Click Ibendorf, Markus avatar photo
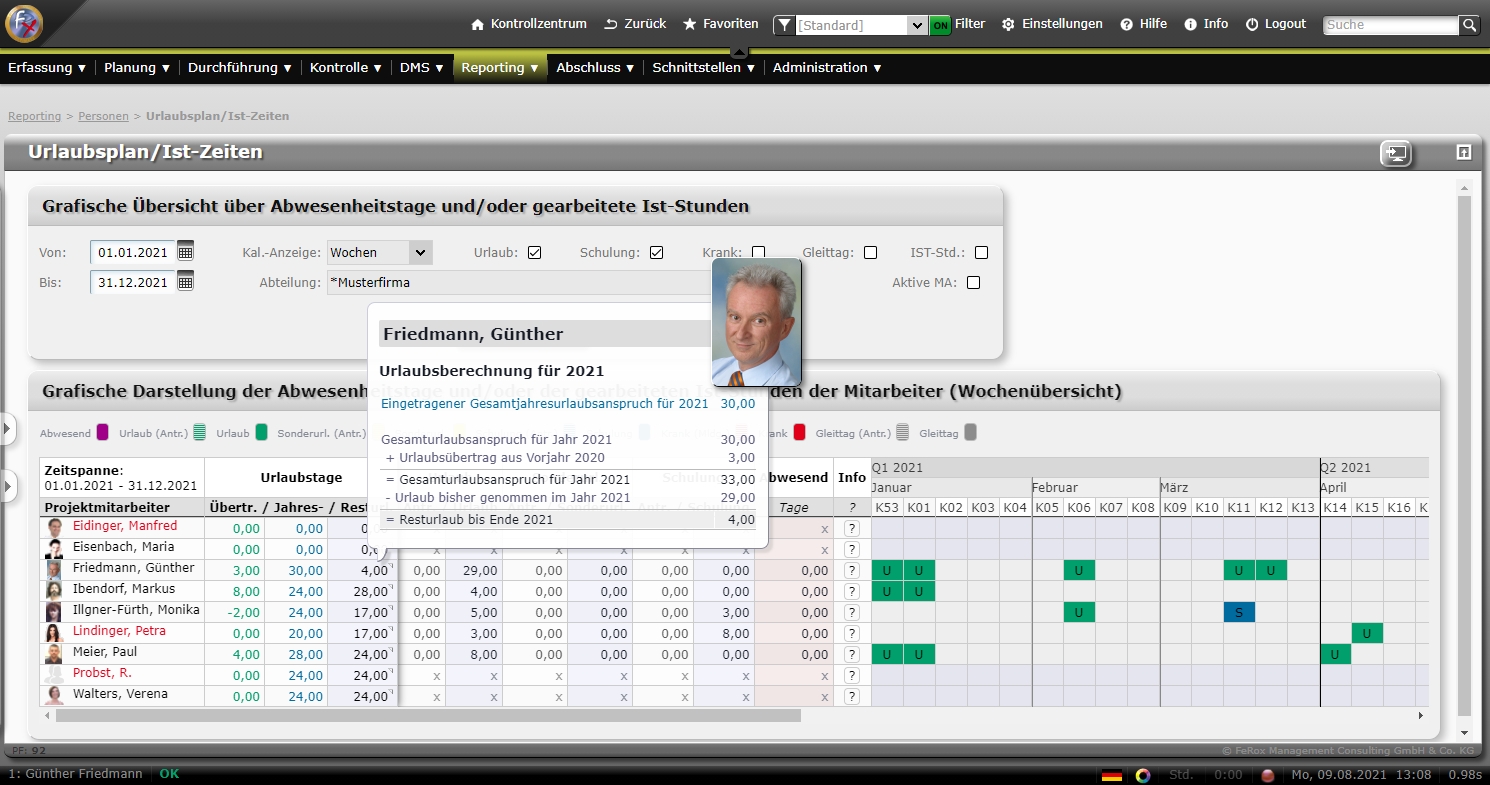 point(55,591)
